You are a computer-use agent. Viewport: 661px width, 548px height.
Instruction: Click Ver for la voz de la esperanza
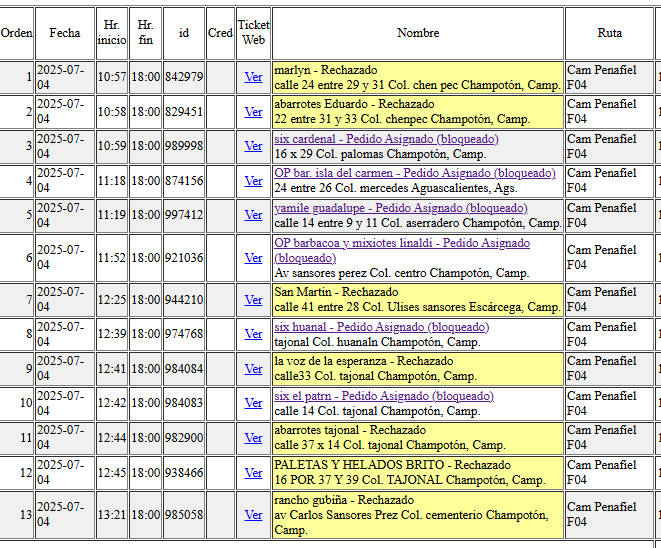pos(254,368)
